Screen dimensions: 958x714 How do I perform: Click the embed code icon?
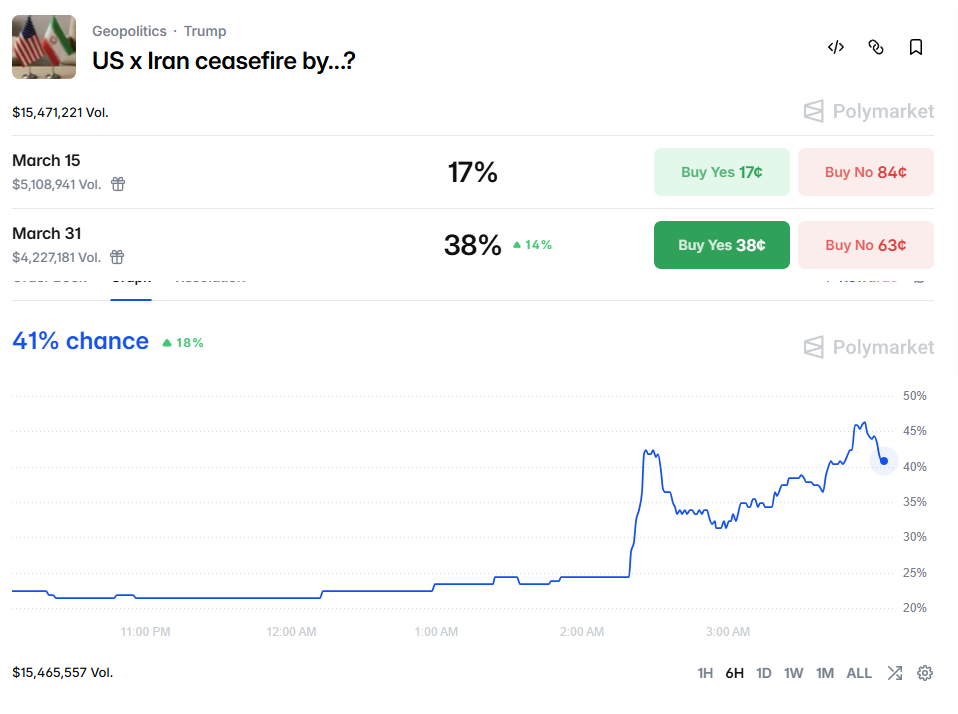pyautogui.click(x=836, y=47)
